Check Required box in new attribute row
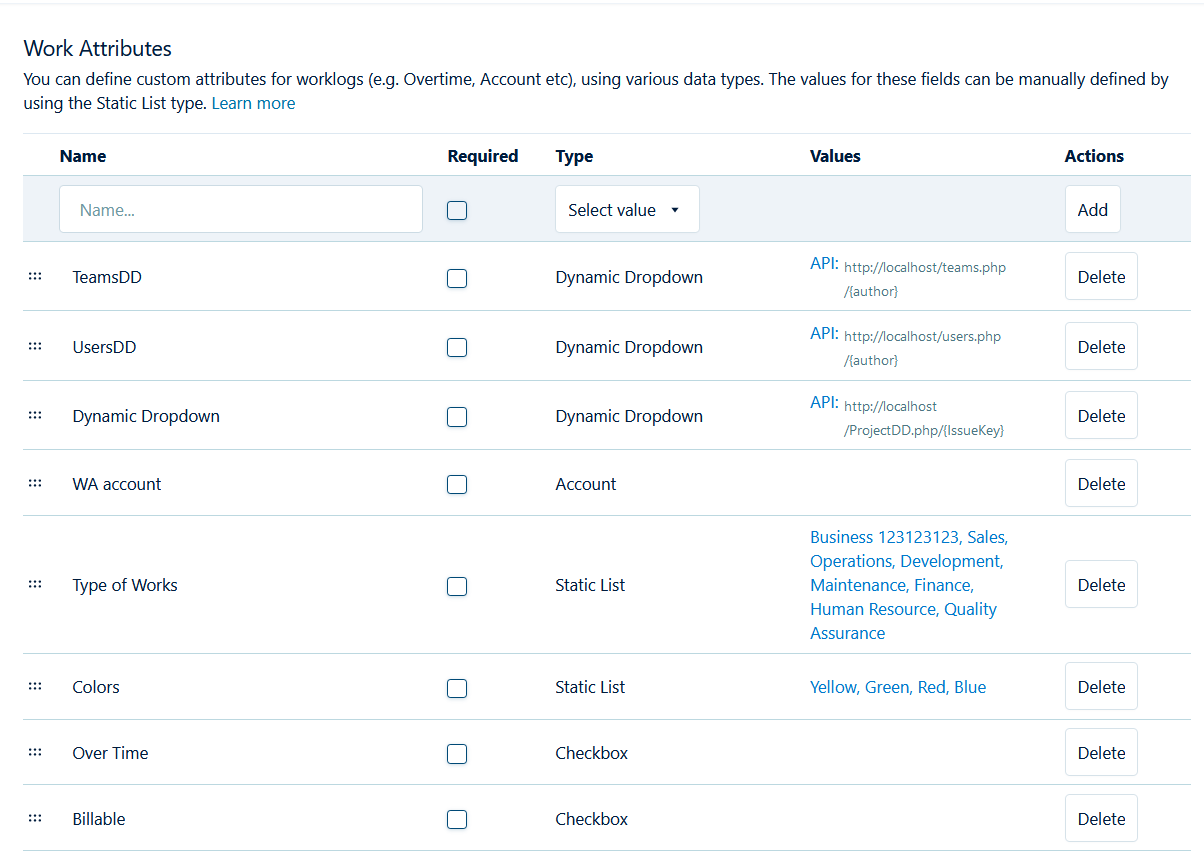Screen dimensions: 1204x868 coord(457,210)
